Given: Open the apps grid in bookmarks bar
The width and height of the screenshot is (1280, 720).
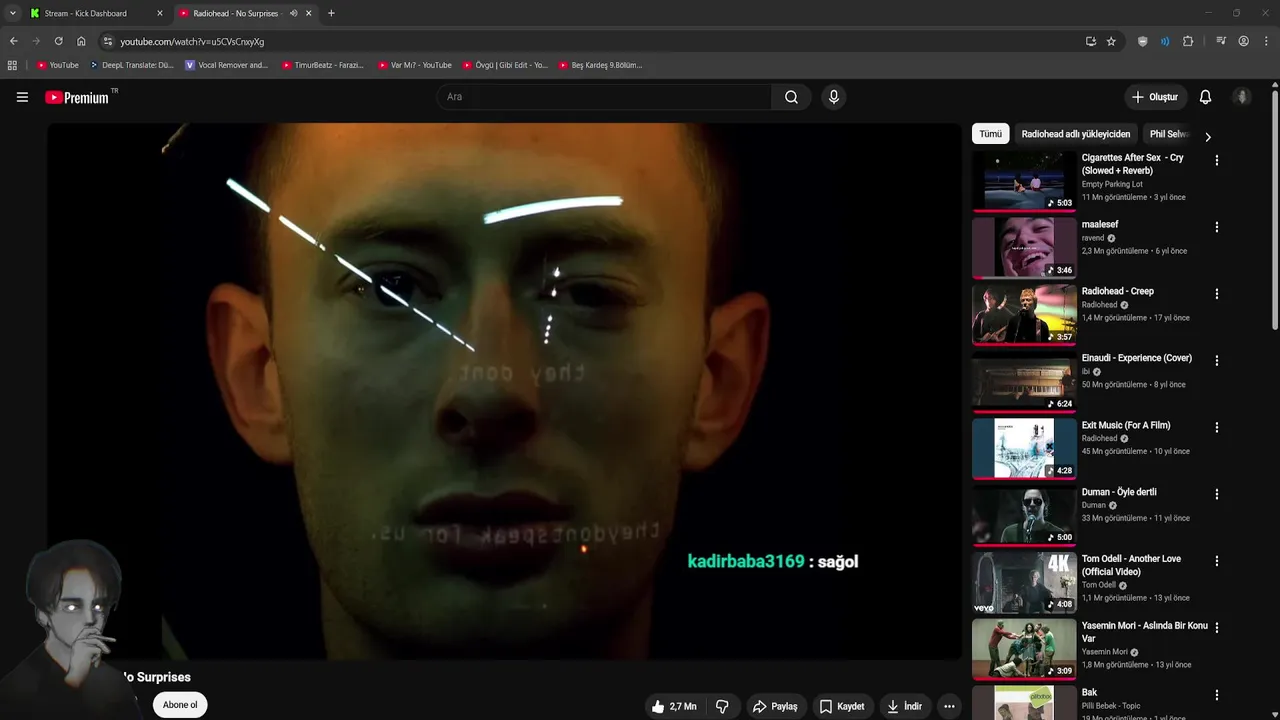Looking at the screenshot, I should coord(12,65).
